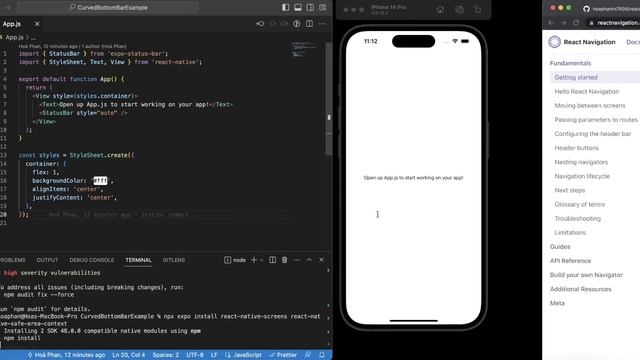Screen dimensions: 640x360
Task: Click the '#fff' backgroundColor value
Action: point(100,180)
